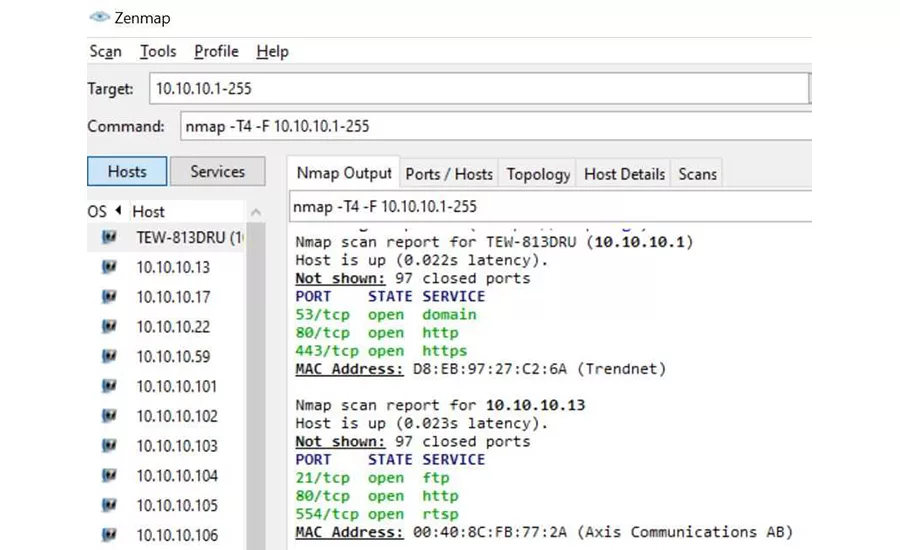Click 'Host is up (0.022s latency)' line
Image resolution: width=900 pixels, height=550 pixels.
[x=422, y=260]
